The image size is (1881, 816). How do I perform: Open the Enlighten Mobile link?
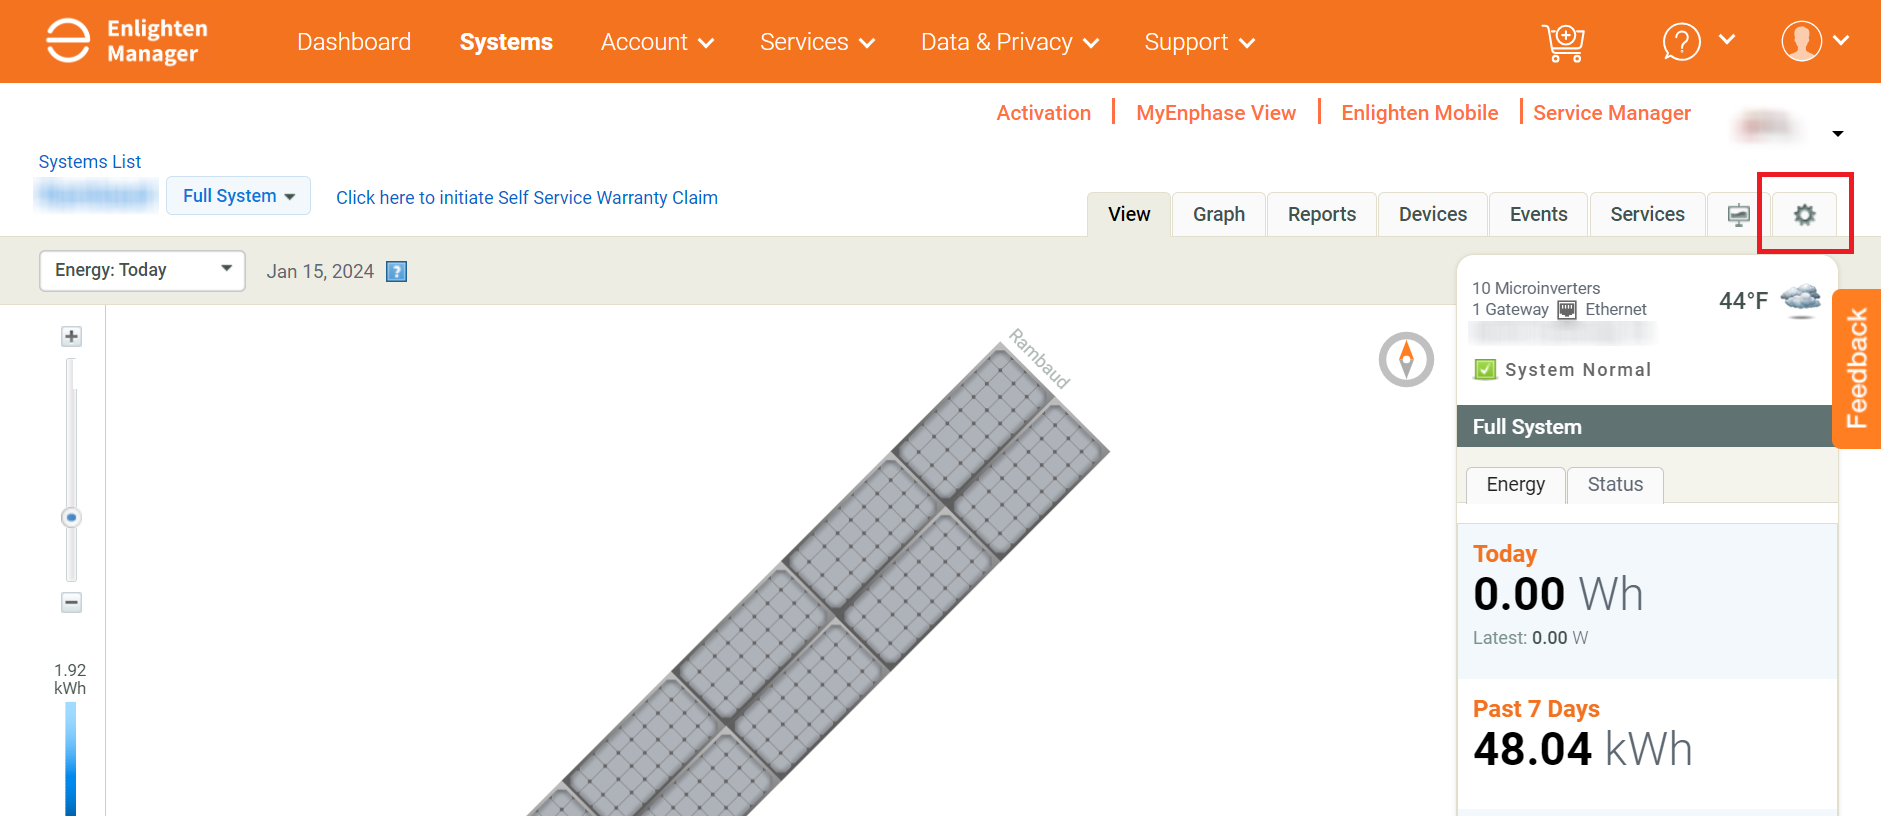[x=1420, y=113]
